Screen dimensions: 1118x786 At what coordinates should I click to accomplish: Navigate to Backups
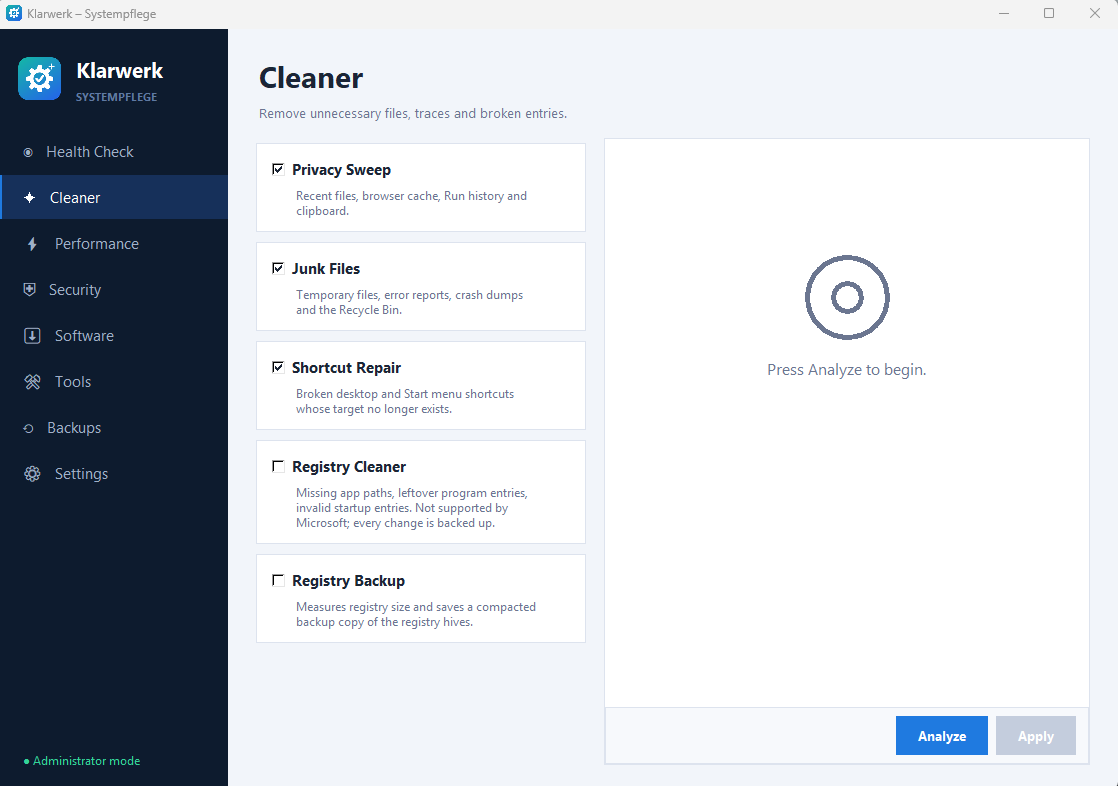[114, 428]
